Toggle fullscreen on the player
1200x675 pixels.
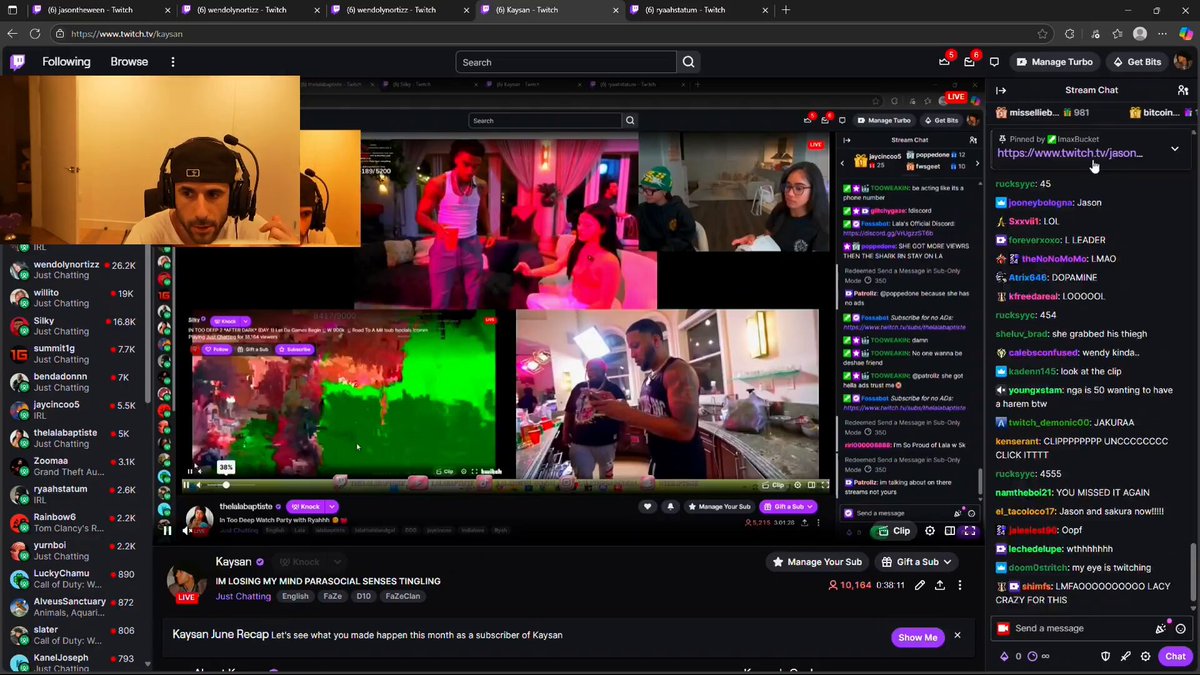(969, 531)
